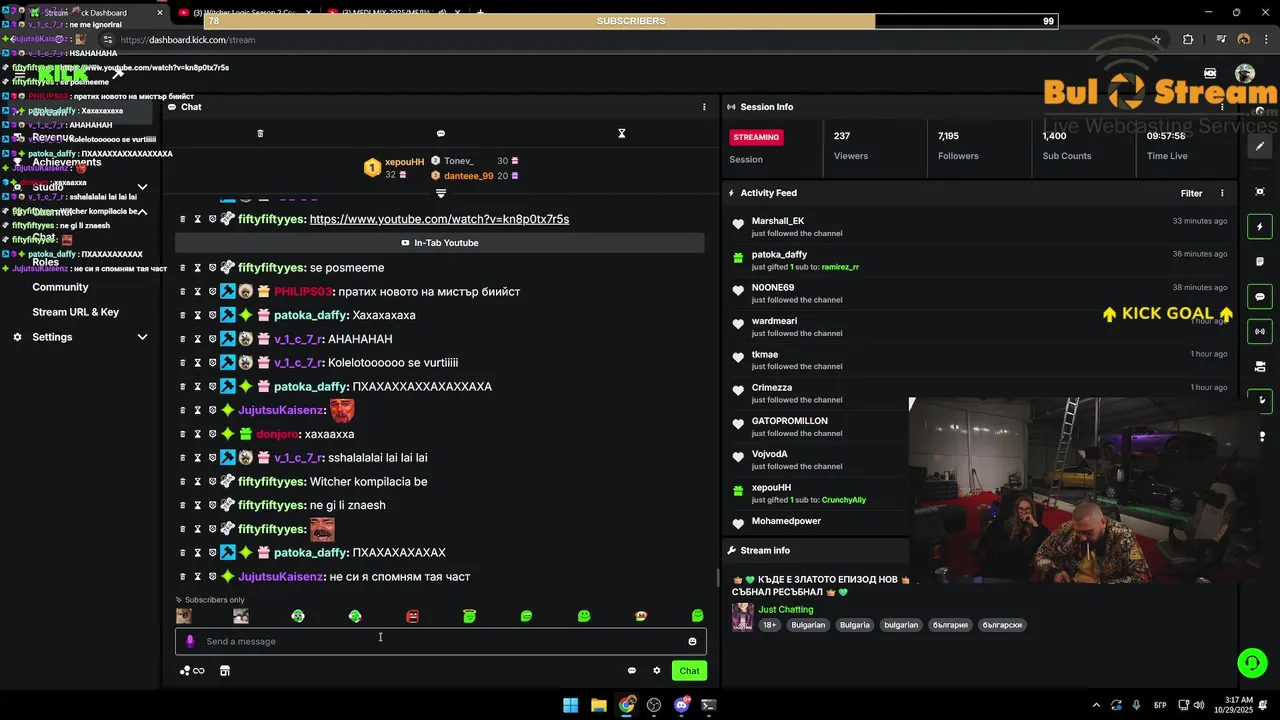Click the chat scrollbar thumb
The image size is (1280, 720).
tap(717, 578)
